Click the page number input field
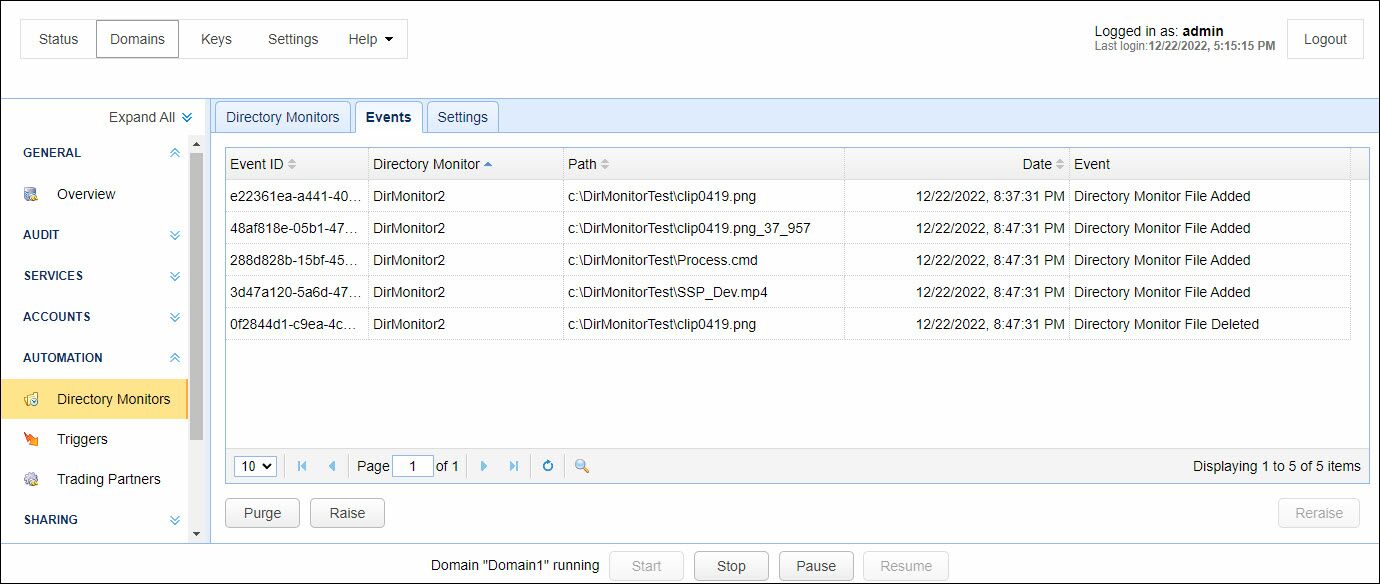This screenshot has height=584, width=1380. (x=413, y=466)
